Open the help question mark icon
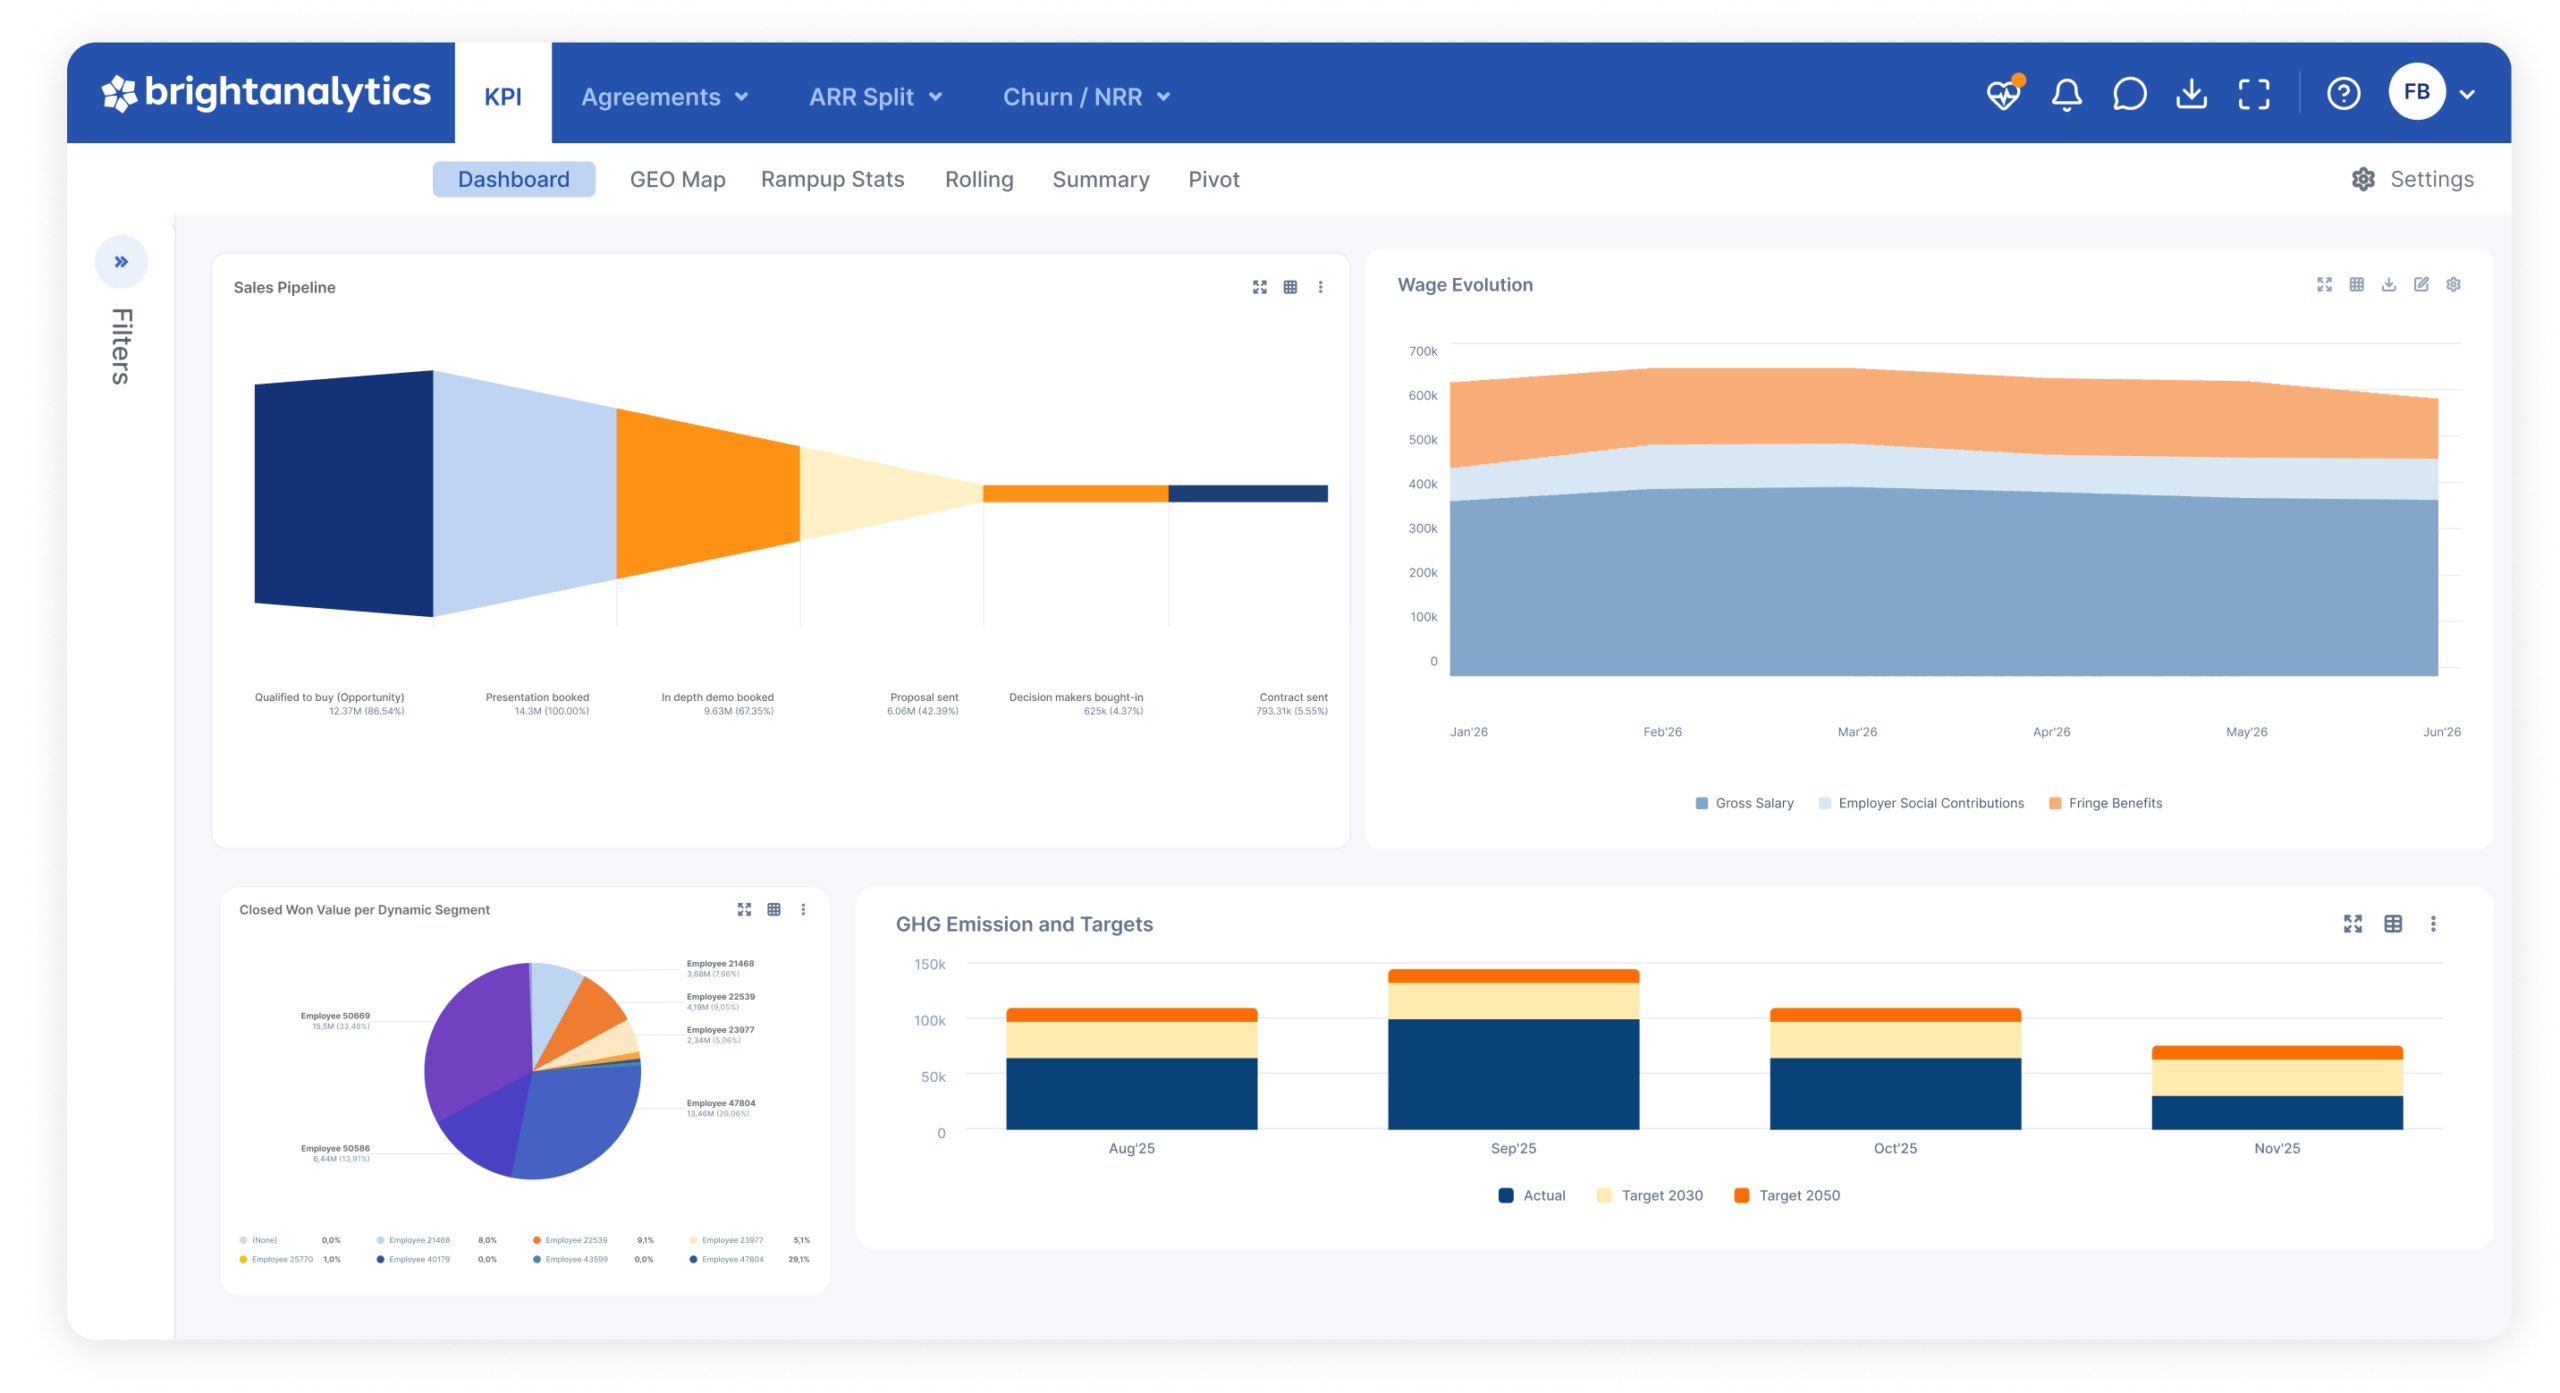The width and height of the screenshot is (2560, 1393). pyautogui.click(x=2342, y=94)
